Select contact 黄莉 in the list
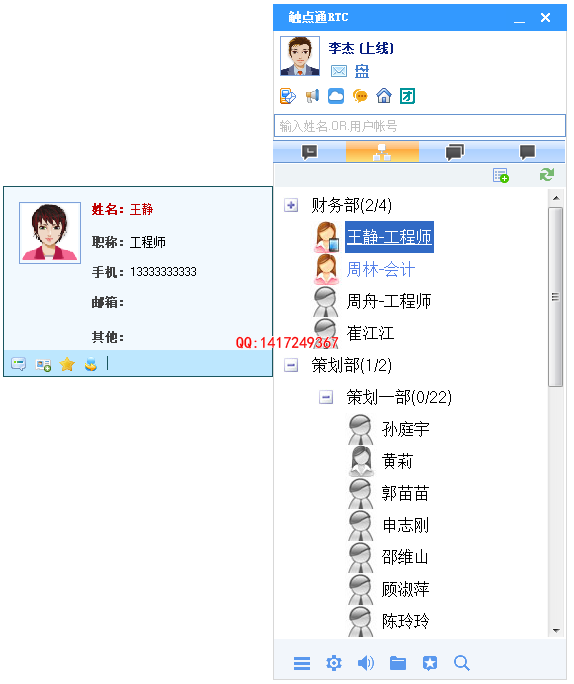Screen dimensions: 574x684 click(x=397, y=461)
